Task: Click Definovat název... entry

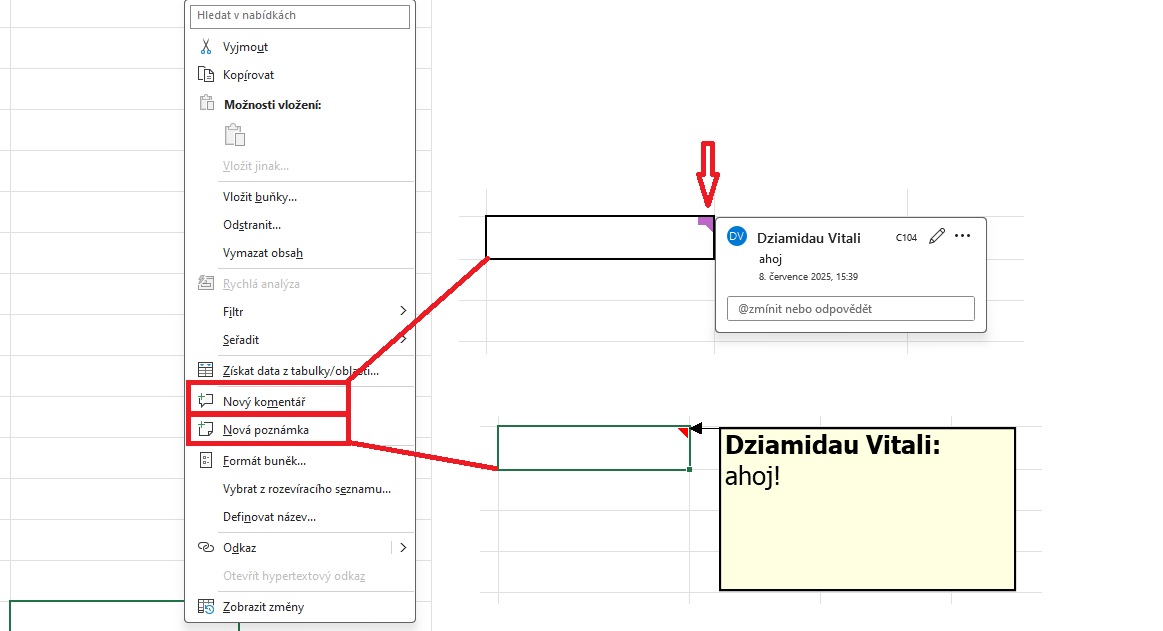Action: [x=269, y=517]
